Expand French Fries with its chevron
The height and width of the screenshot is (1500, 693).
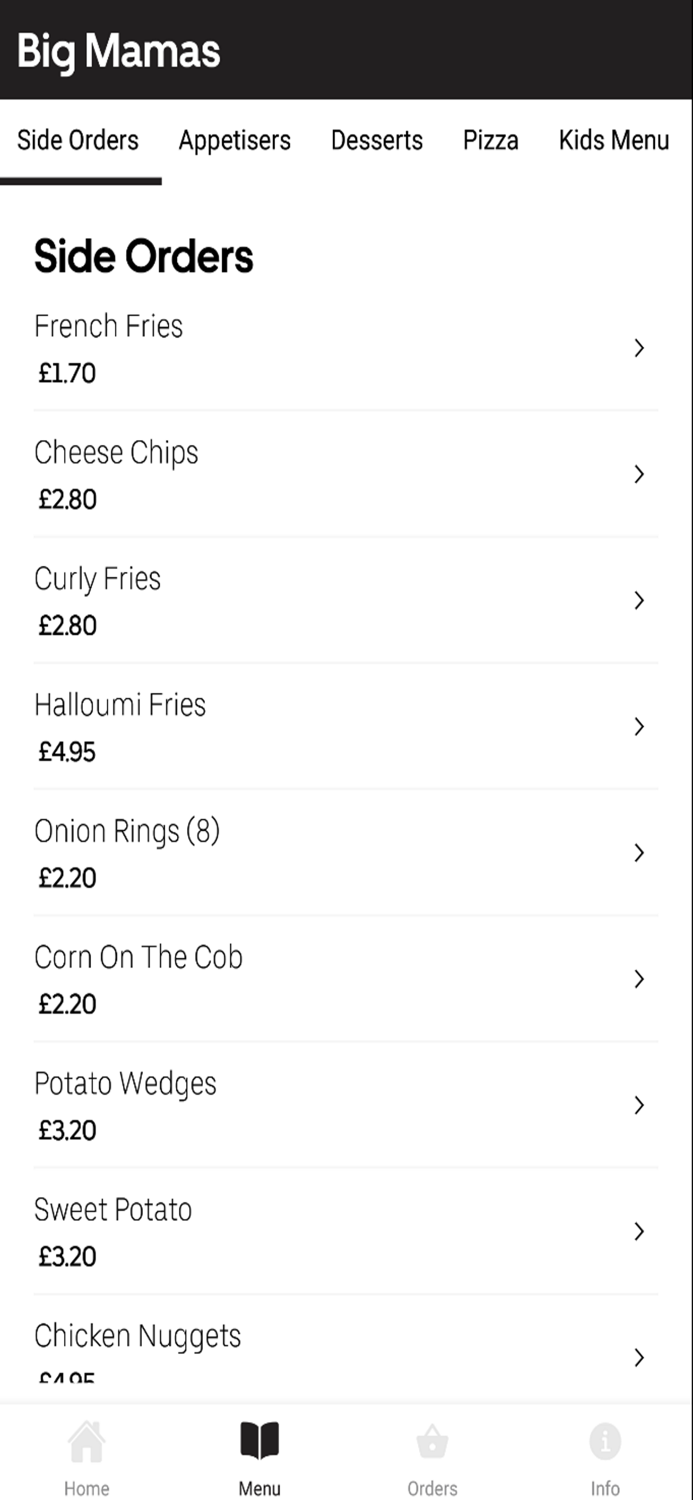[x=639, y=348]
